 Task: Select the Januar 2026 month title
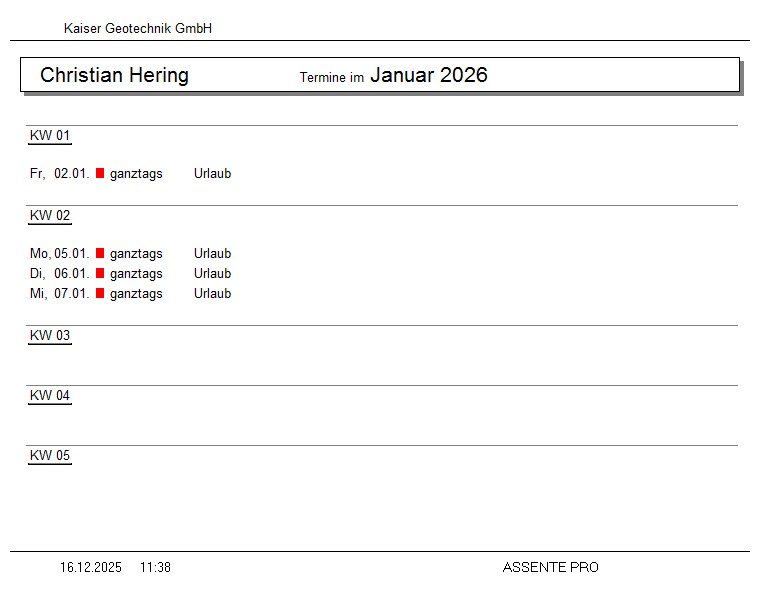click(429, 75)
